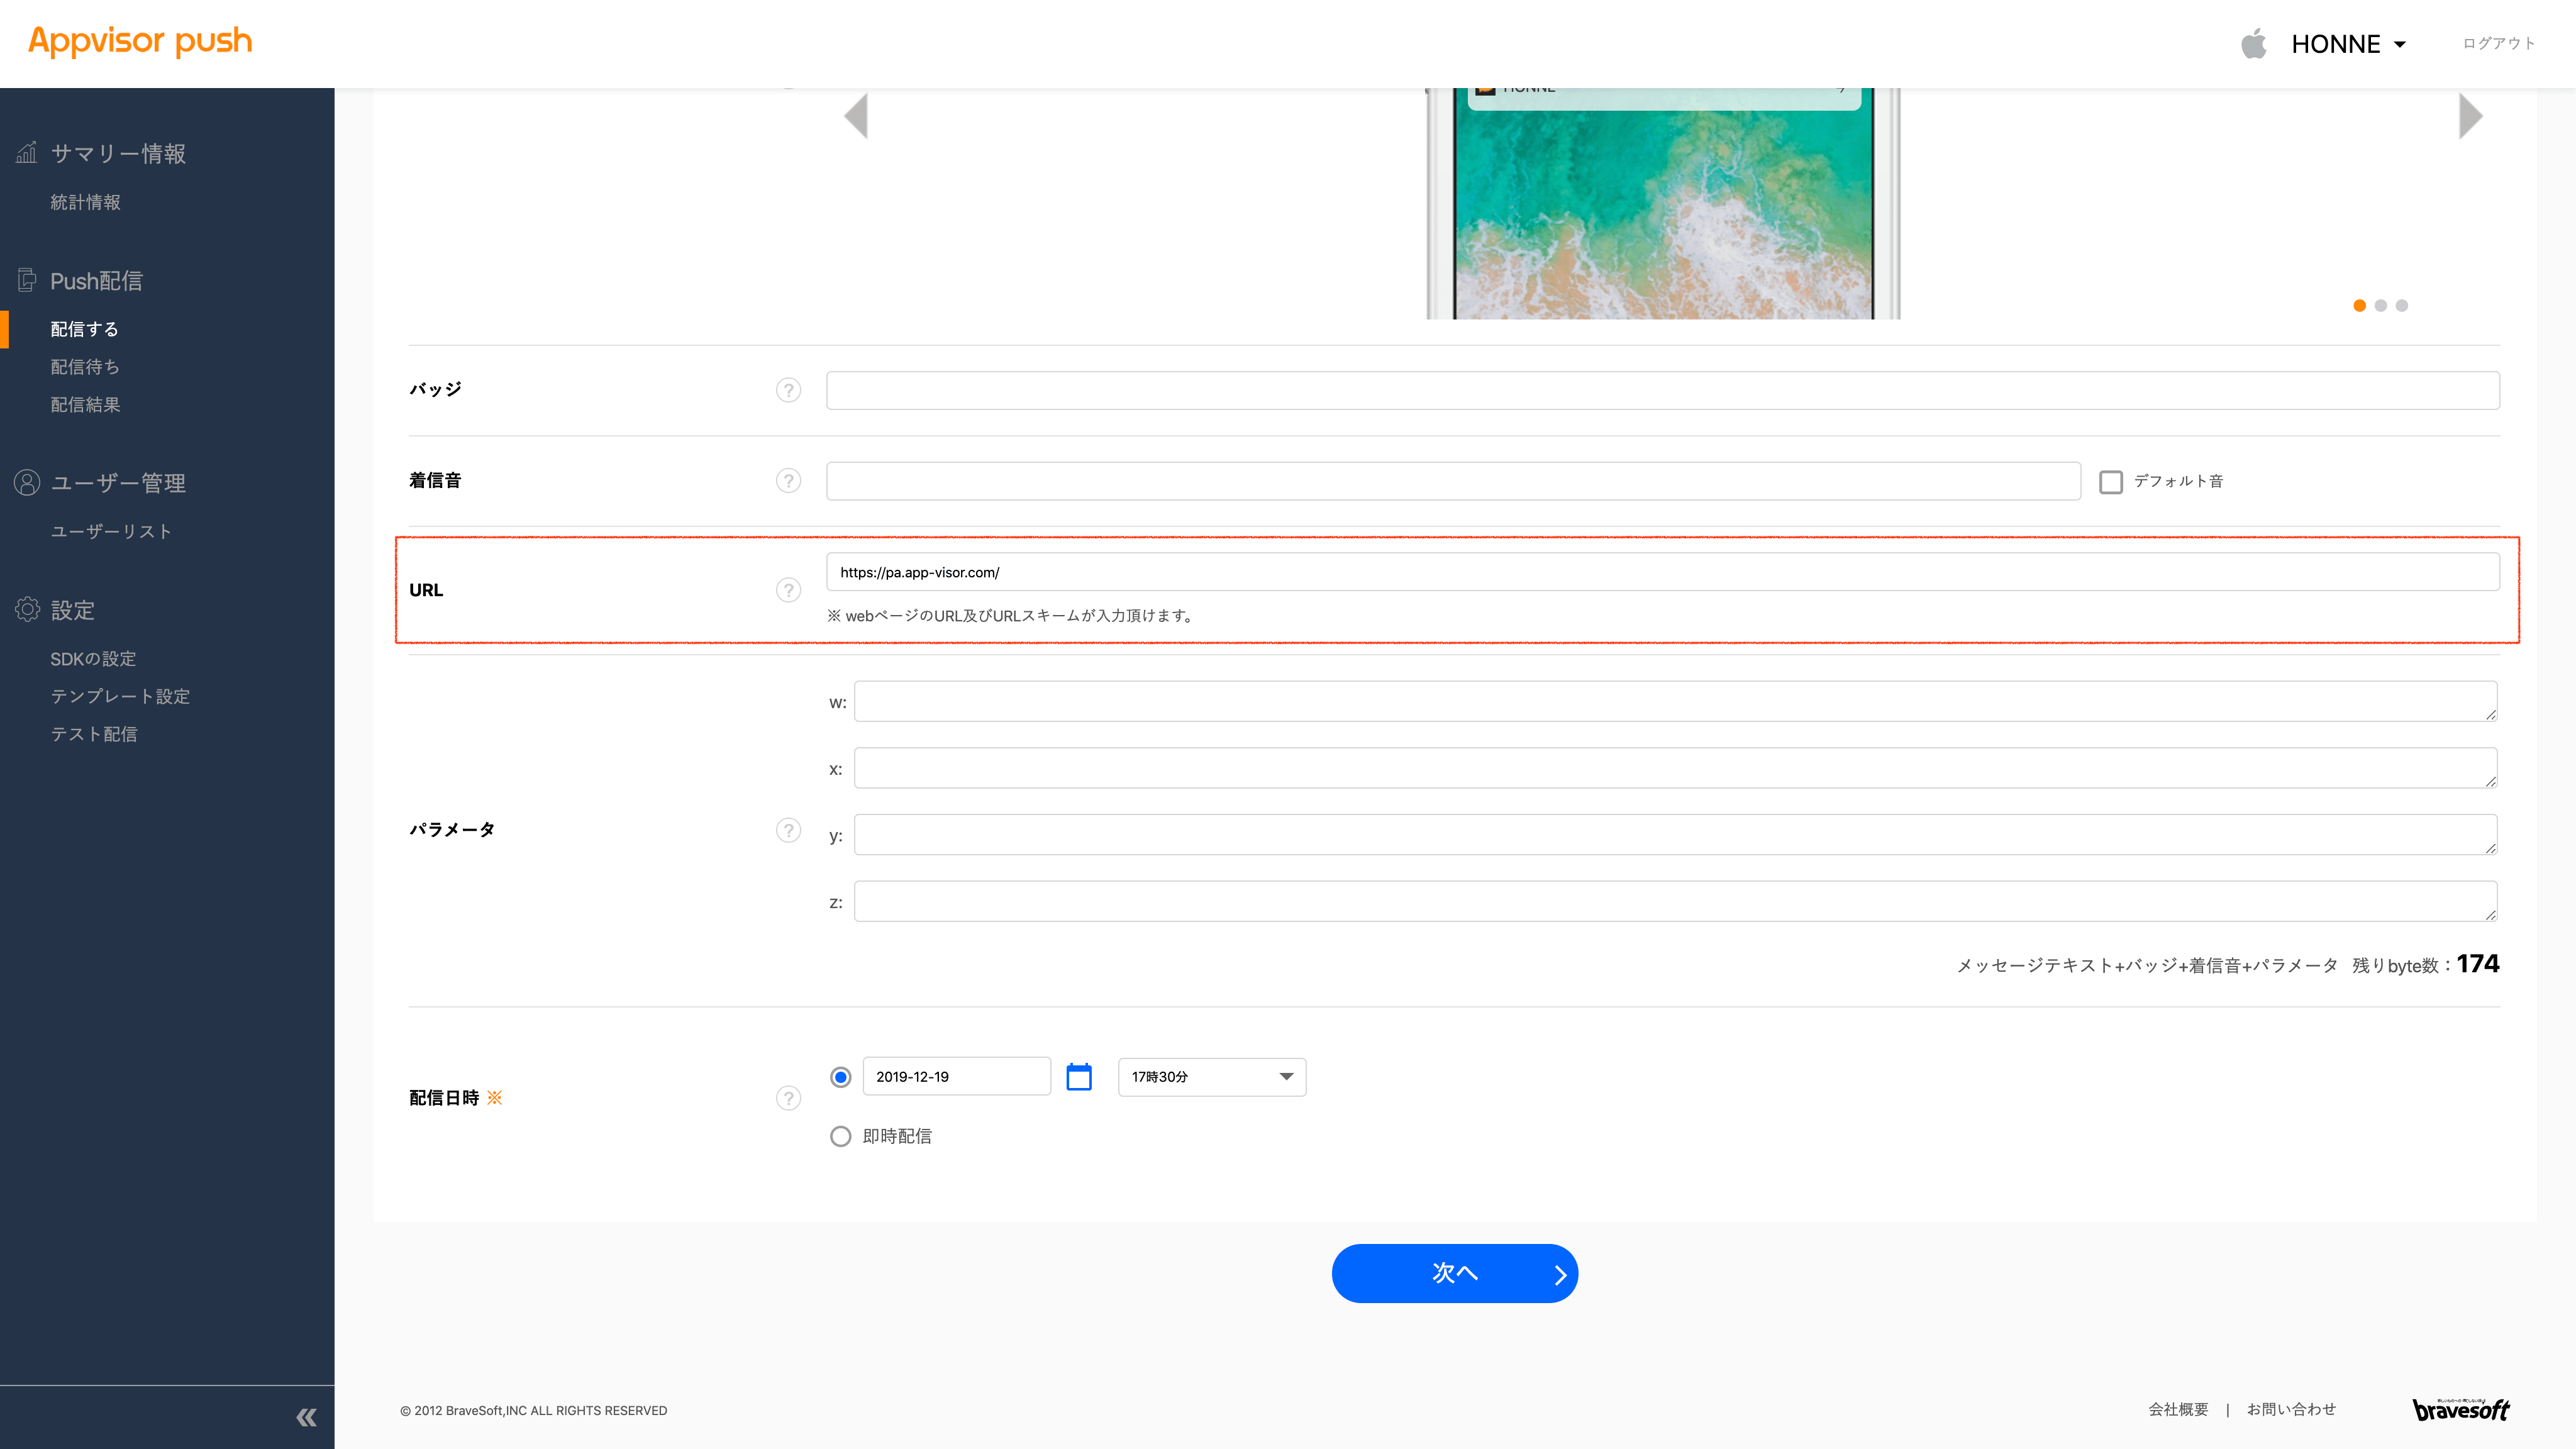Open サマリー情報 section
Viewport: 2576px width, 1449px height.
click(x=118, y=153)
